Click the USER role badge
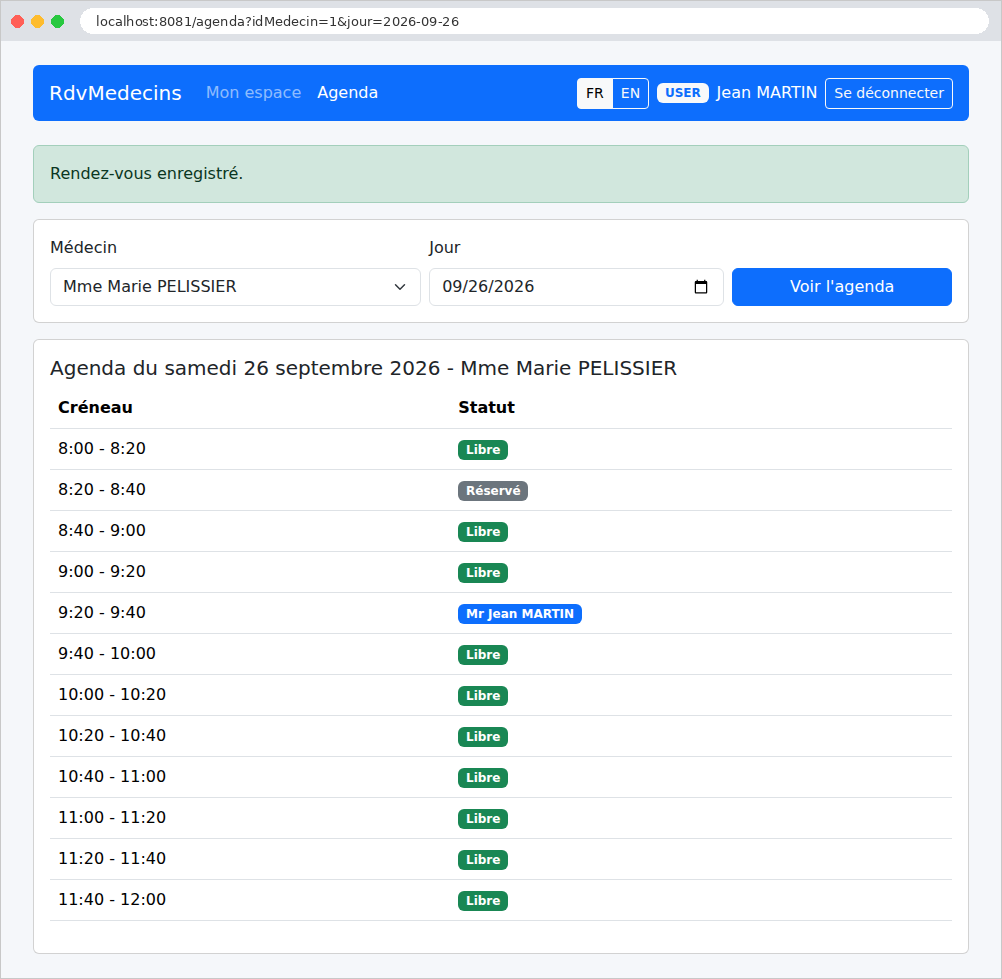The height and width of the screenshot is (979, 1002). click(x=682, y=93)
